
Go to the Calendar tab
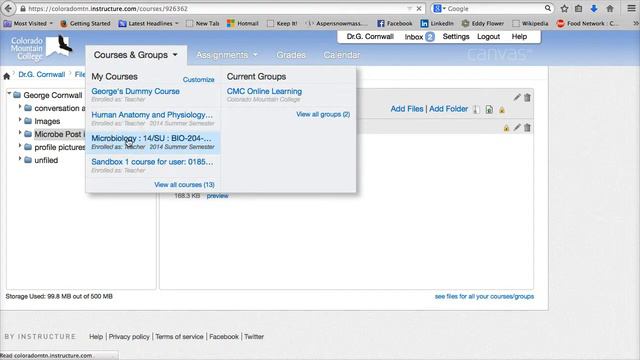[342, 55]
